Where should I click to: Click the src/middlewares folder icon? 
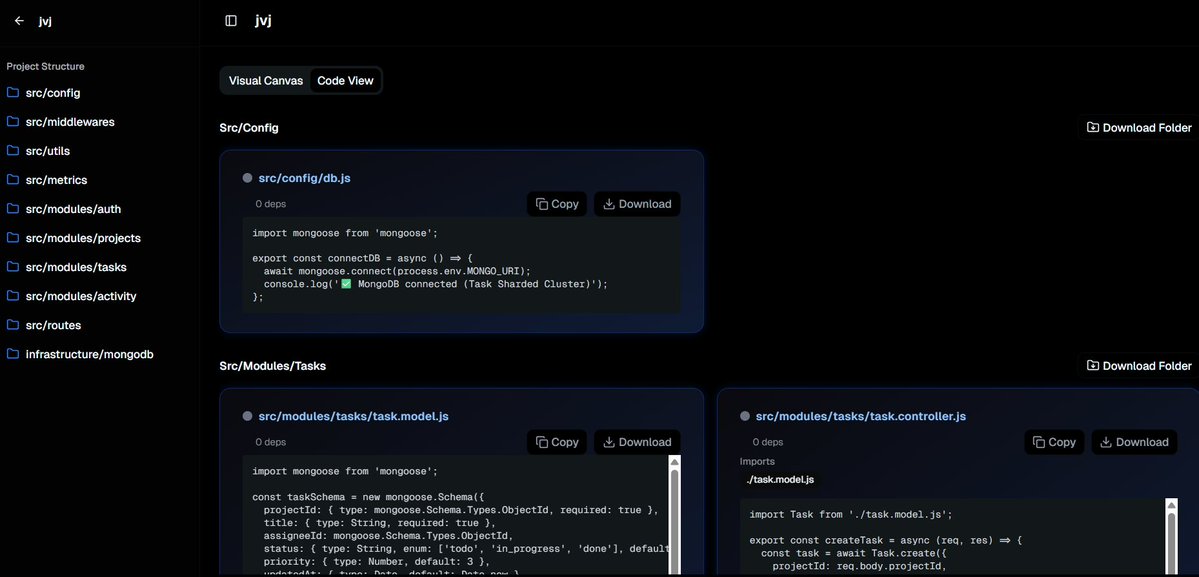tap(13, 122)
